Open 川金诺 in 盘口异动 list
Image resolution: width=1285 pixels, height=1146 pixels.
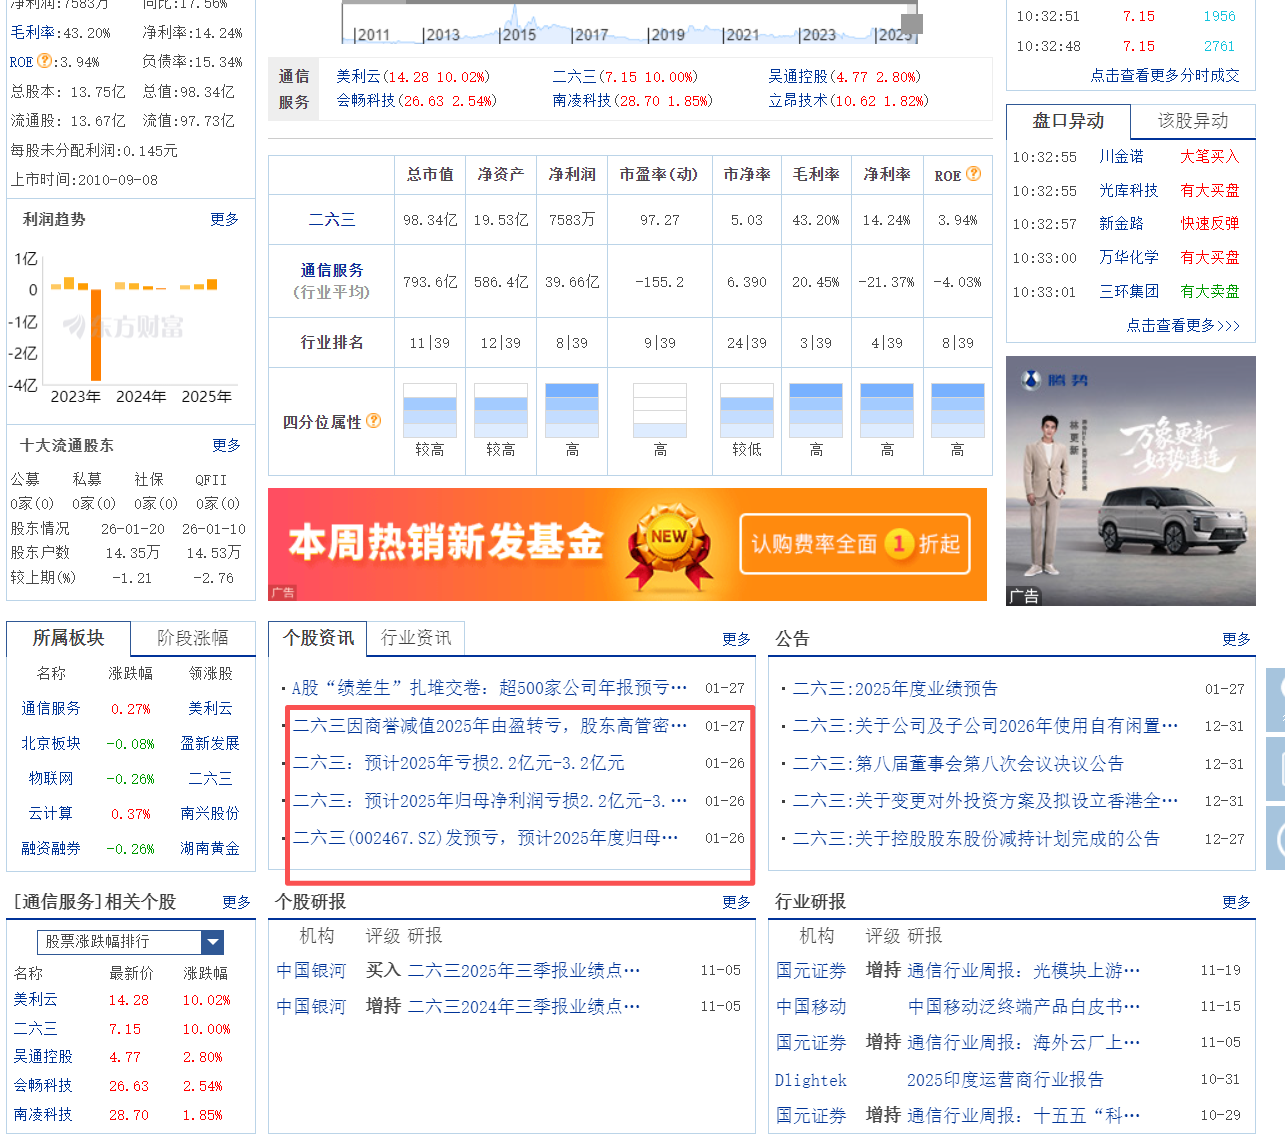(1121, 157)
